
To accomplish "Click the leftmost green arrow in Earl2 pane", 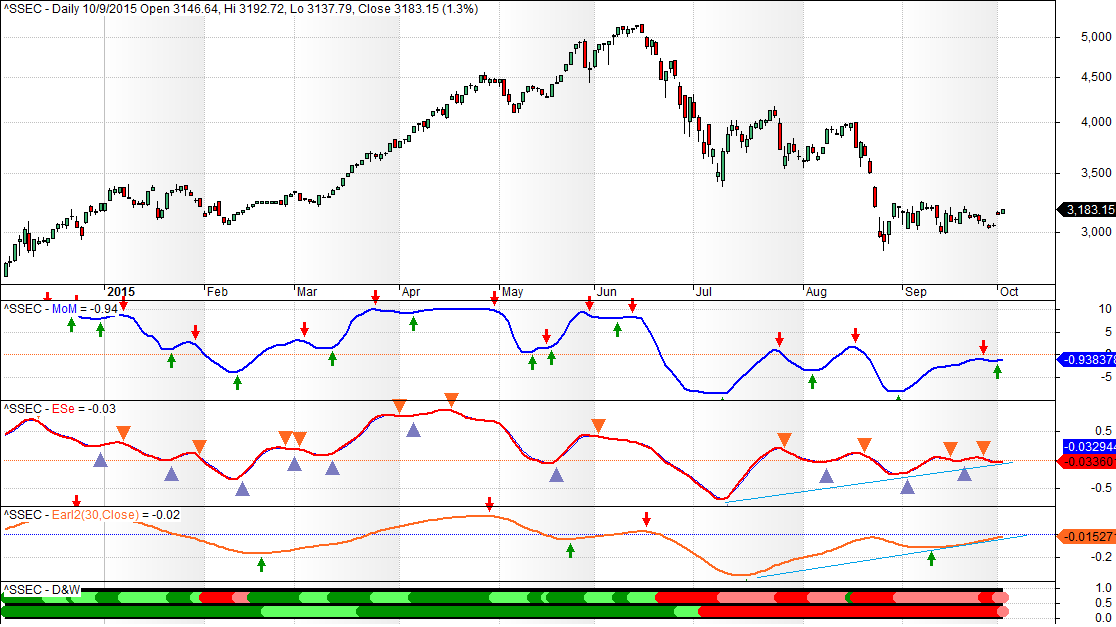I will (x=261, y=564).
